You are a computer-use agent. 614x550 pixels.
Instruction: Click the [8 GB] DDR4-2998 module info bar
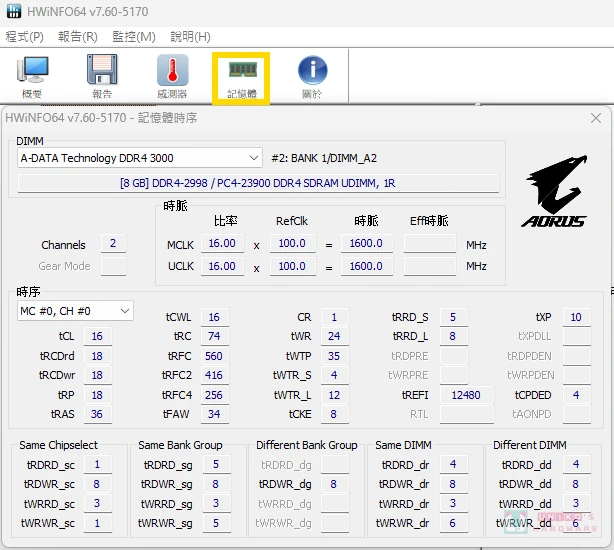click(x=258, y=183)
